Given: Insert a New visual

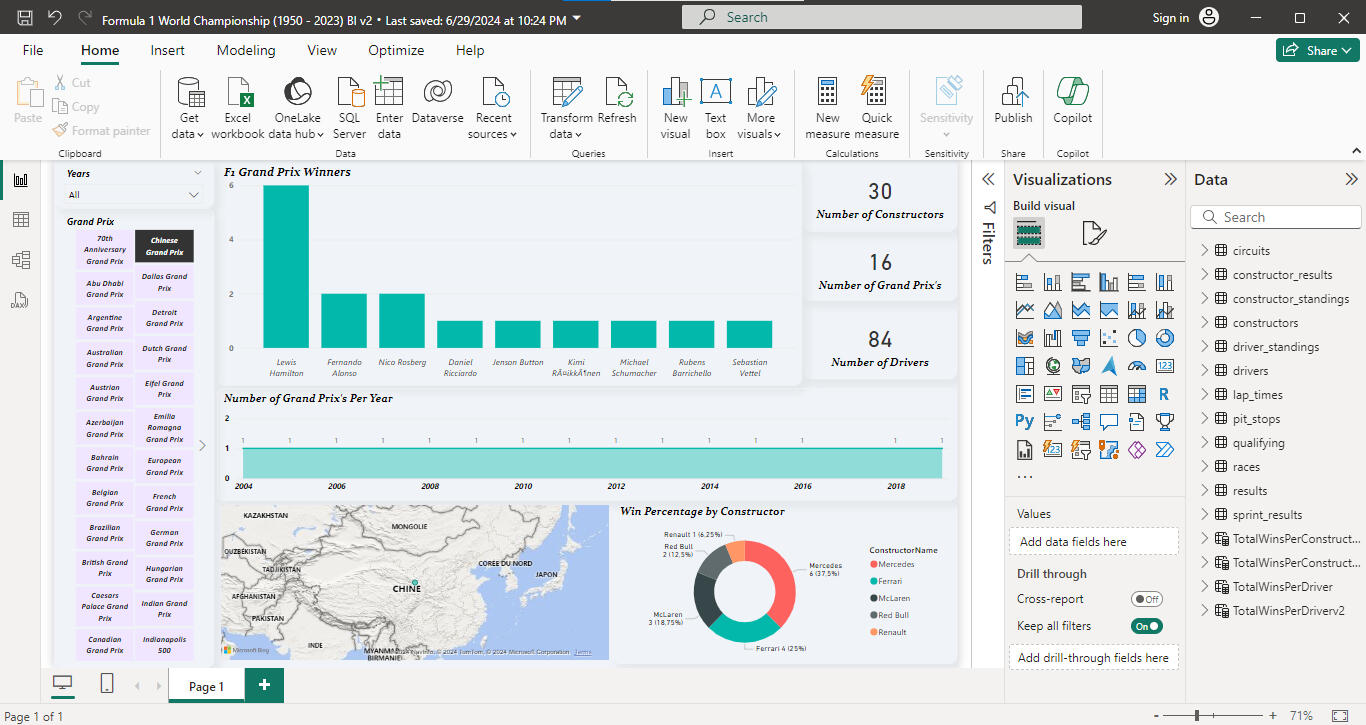Looking at the screenshot, I should pos(676,93).
